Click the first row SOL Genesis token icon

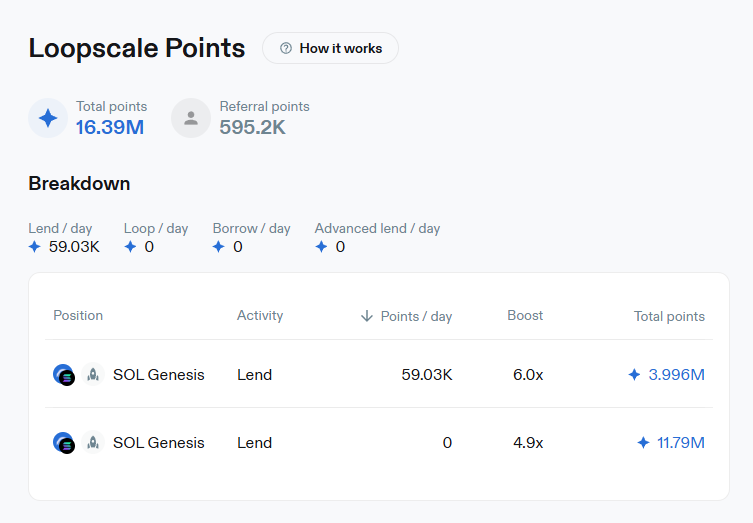pos(64,375)
